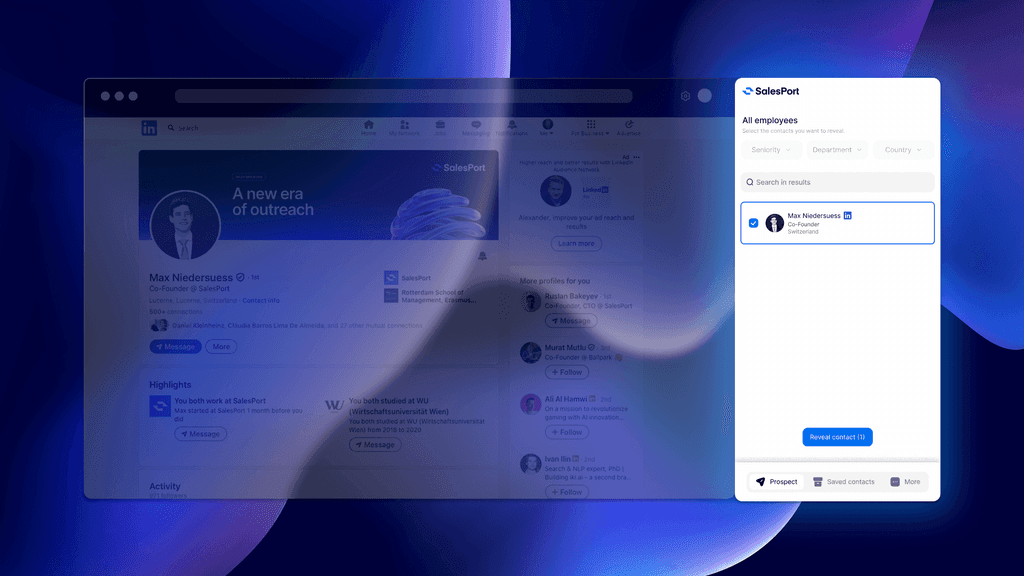Open Jobs in LinkedIn nav
The height and width of the screenshot is (576, 1024).
tap(440, 128)
